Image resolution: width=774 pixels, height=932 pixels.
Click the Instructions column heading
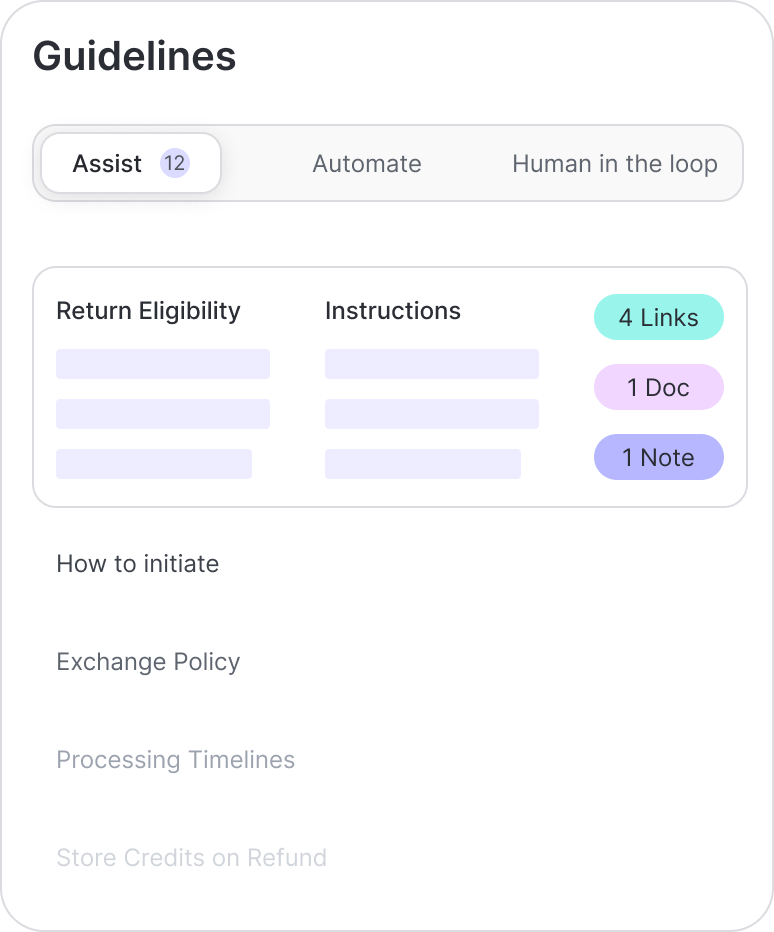pyautogui.click(x=392, y=311)
